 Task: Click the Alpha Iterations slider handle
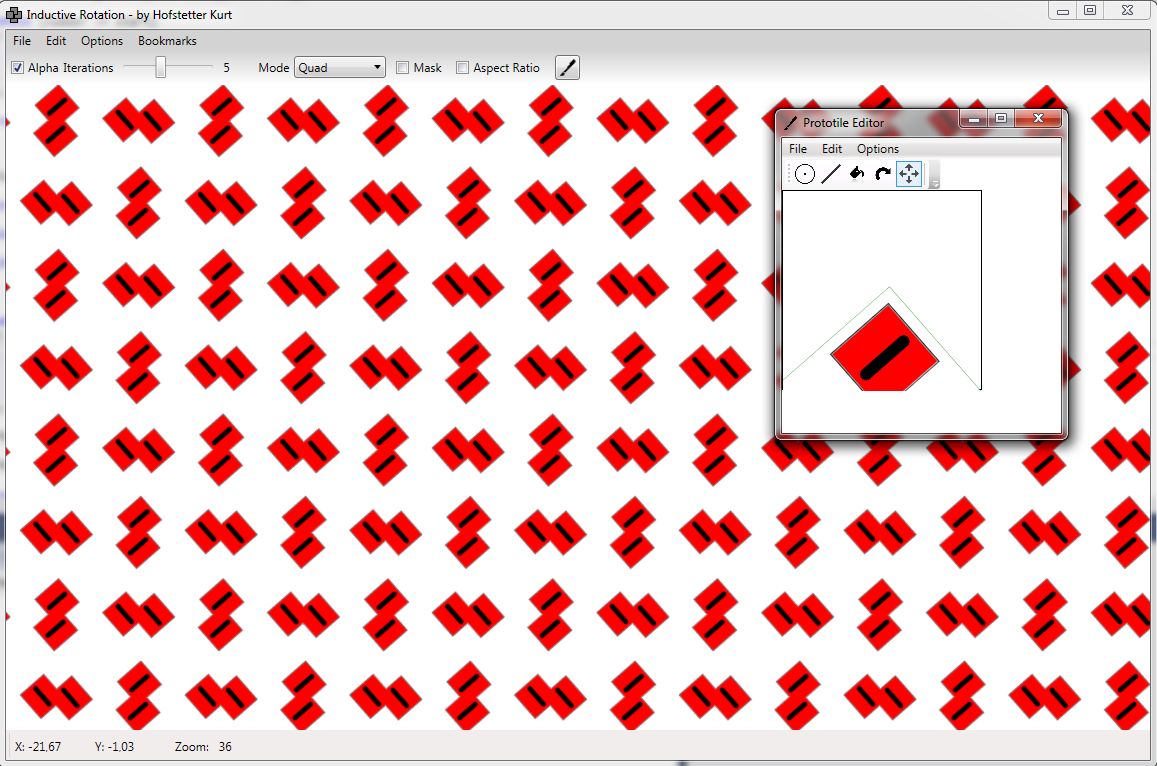pos(160,68)
